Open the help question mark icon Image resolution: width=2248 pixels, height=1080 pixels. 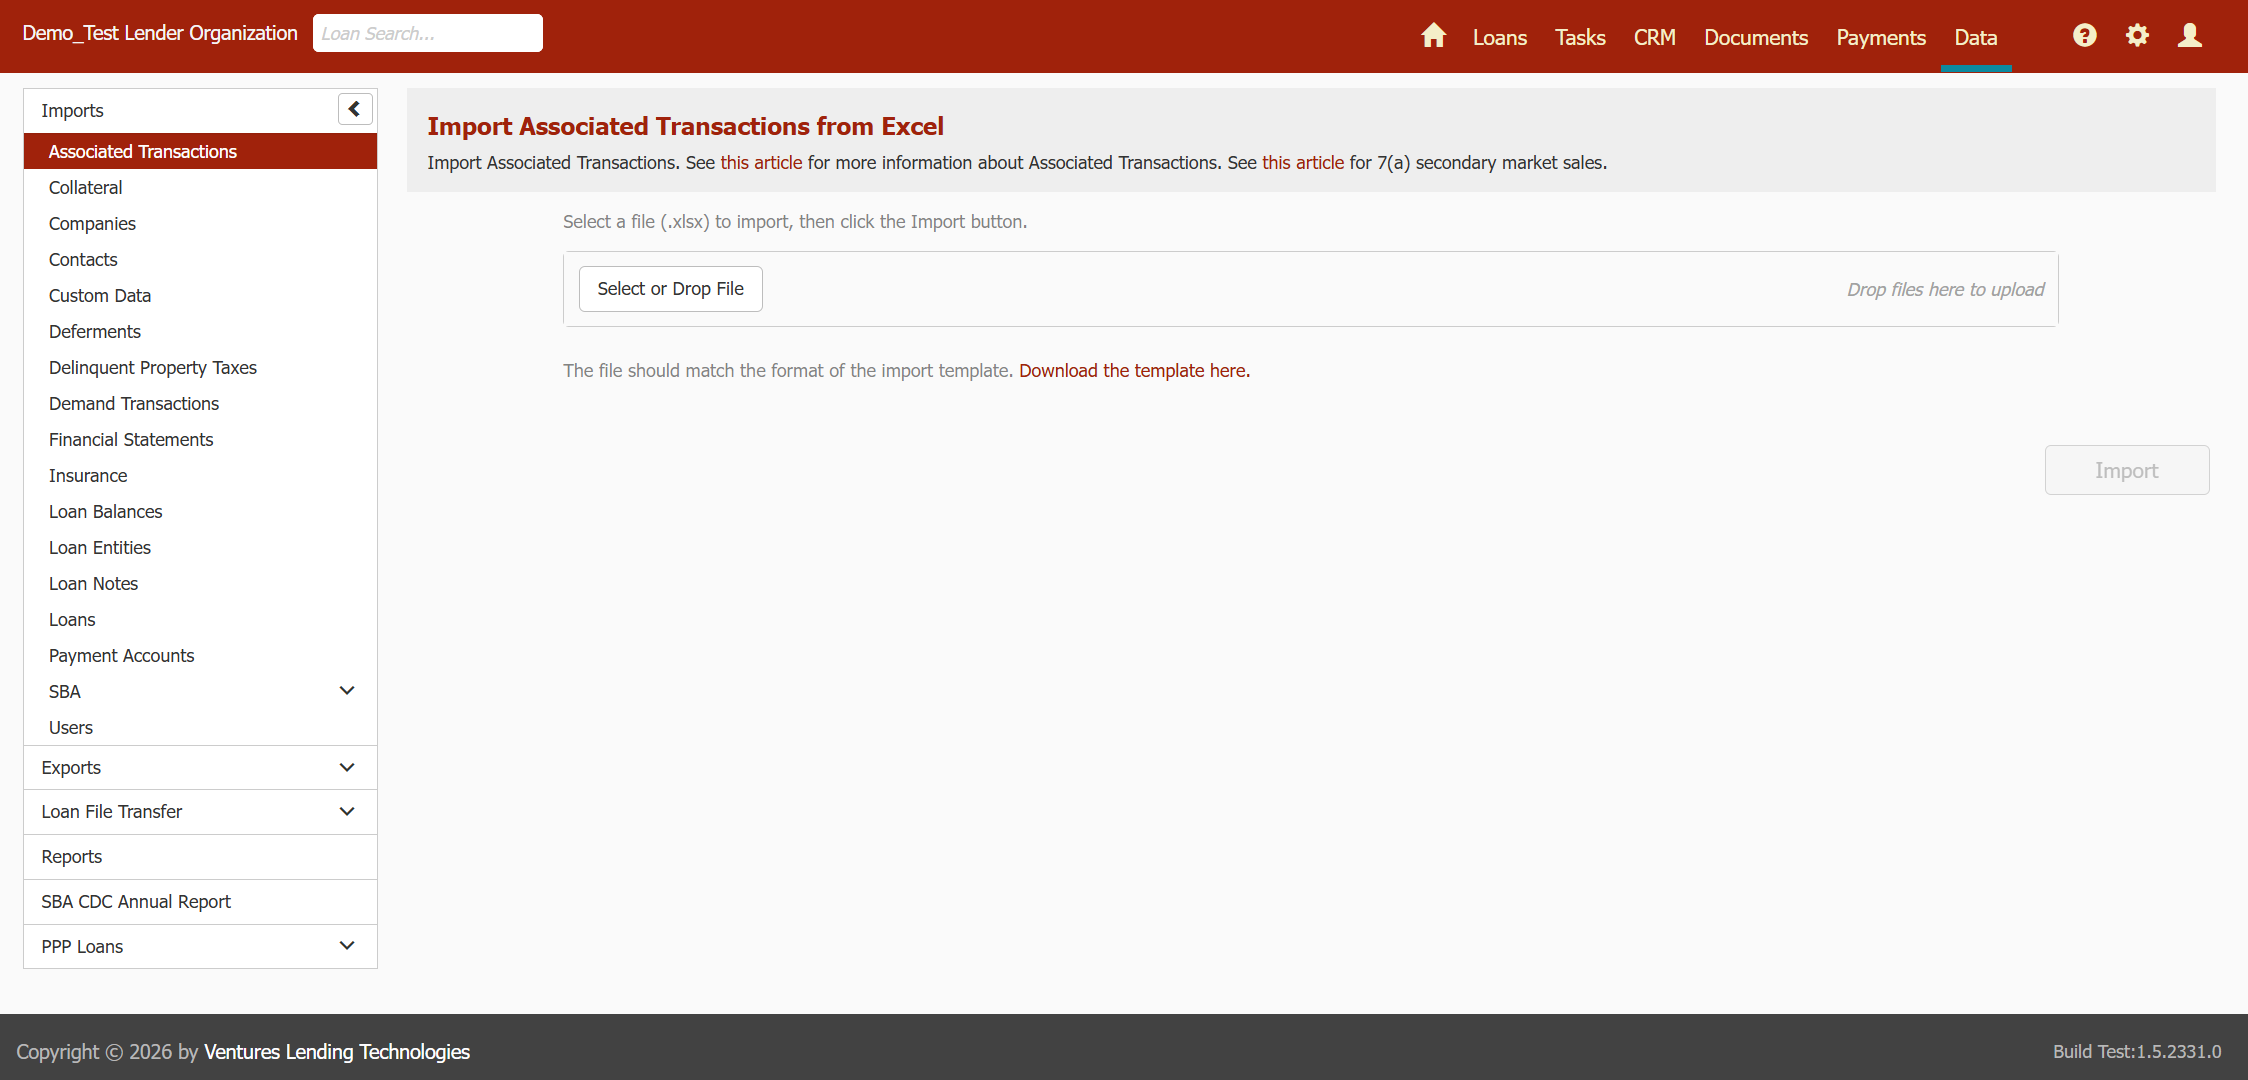(x=2084, y=36)
